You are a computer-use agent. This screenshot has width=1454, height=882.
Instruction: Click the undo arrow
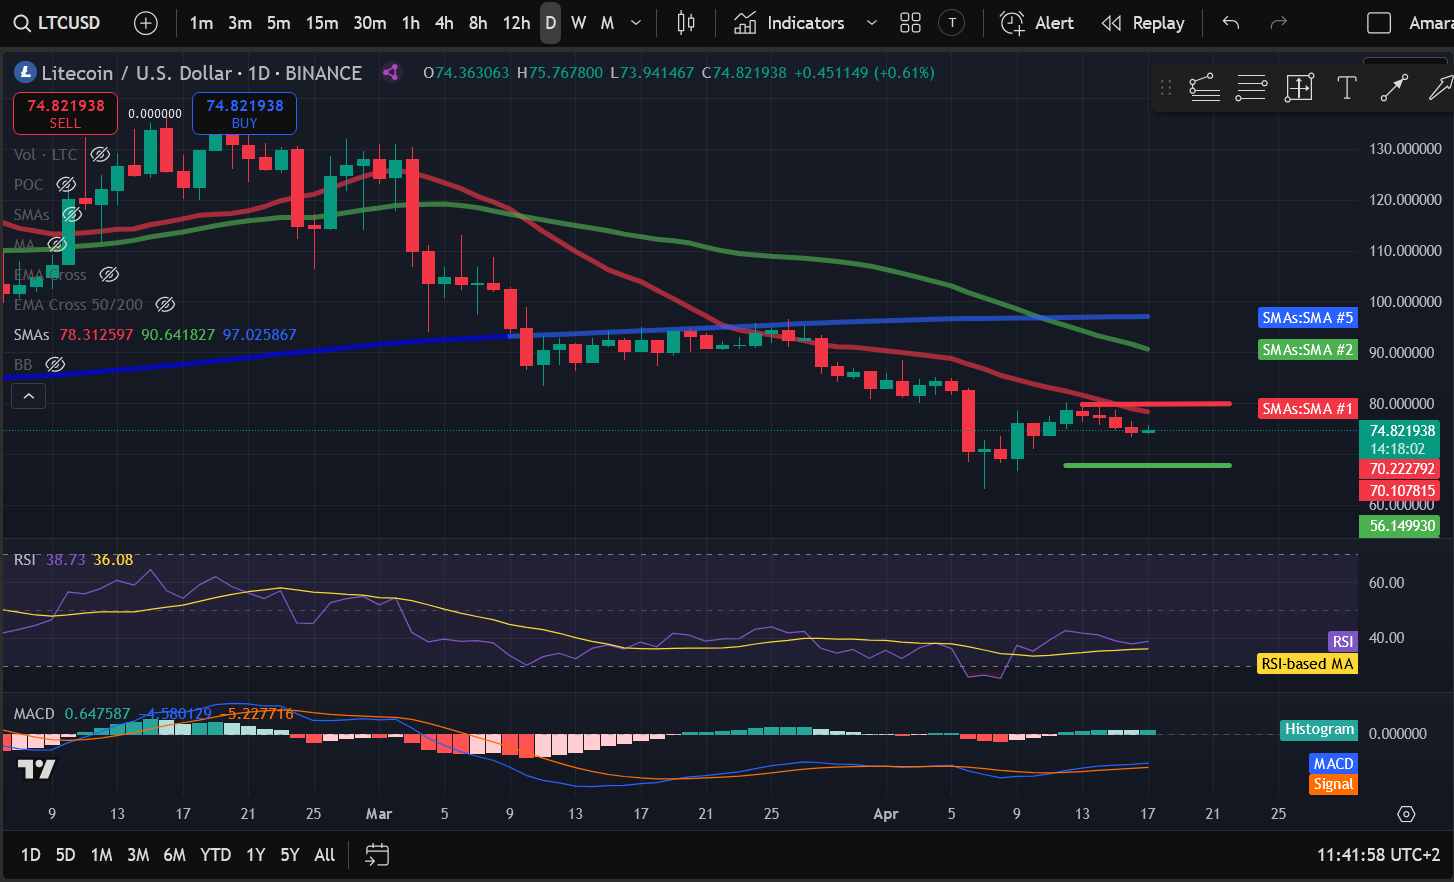(1231, 23)
